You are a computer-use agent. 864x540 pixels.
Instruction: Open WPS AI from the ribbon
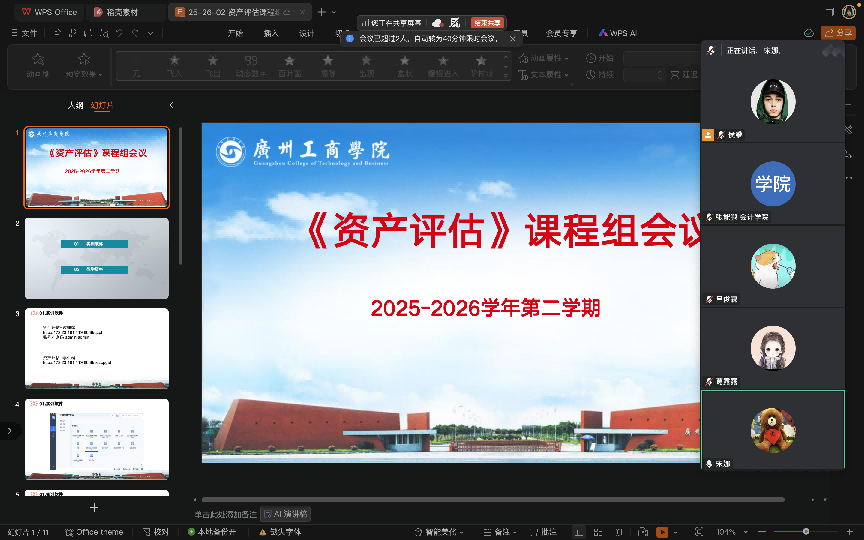click(618, 32)
